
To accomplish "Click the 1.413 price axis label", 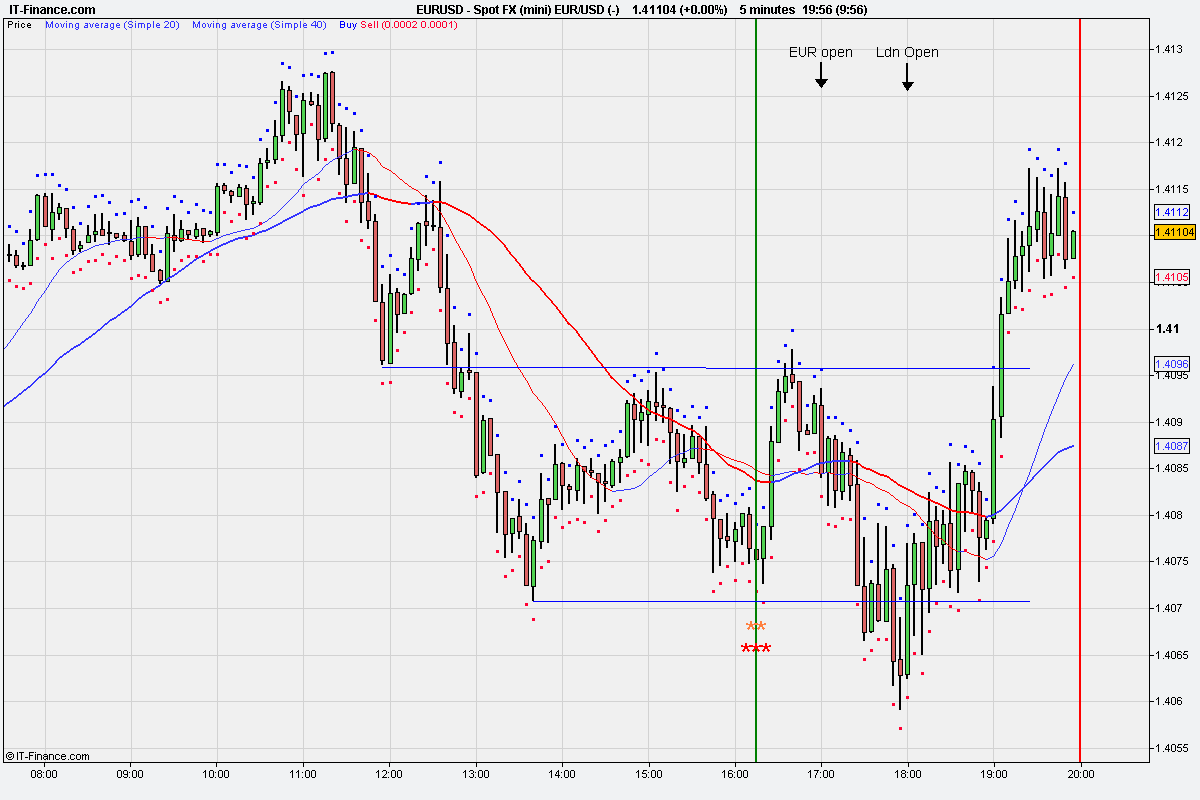I will coord(1170,49).
